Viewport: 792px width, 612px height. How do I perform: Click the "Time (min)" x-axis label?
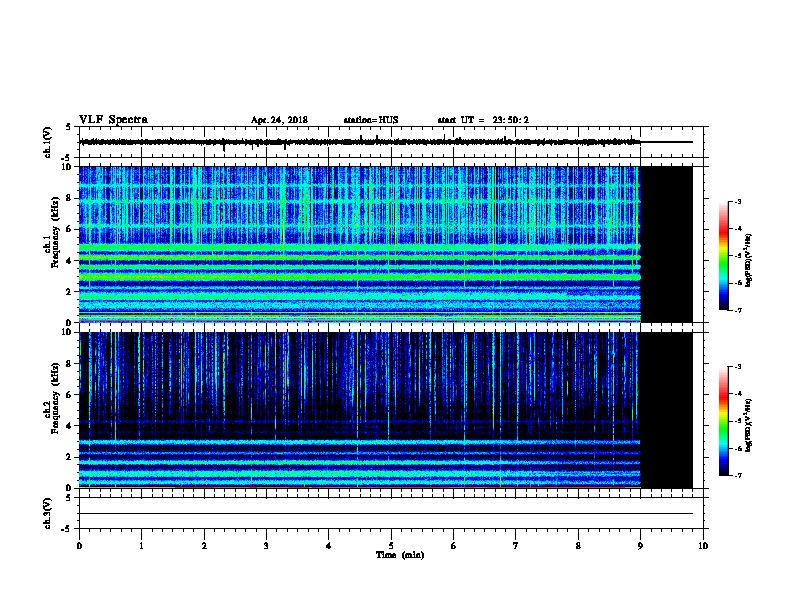400,555
